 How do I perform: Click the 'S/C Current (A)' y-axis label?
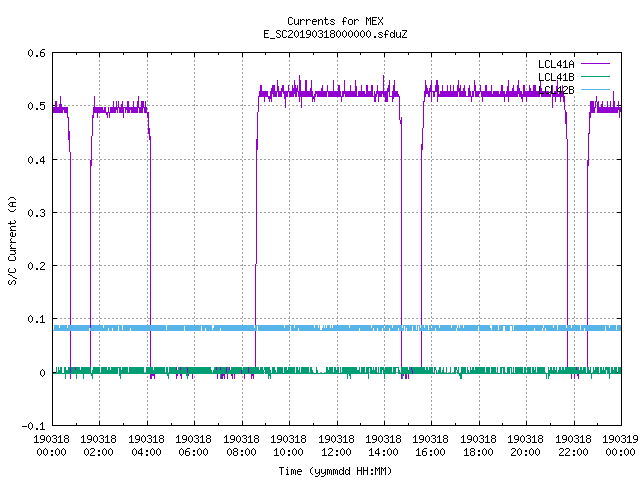coord(13,240)
